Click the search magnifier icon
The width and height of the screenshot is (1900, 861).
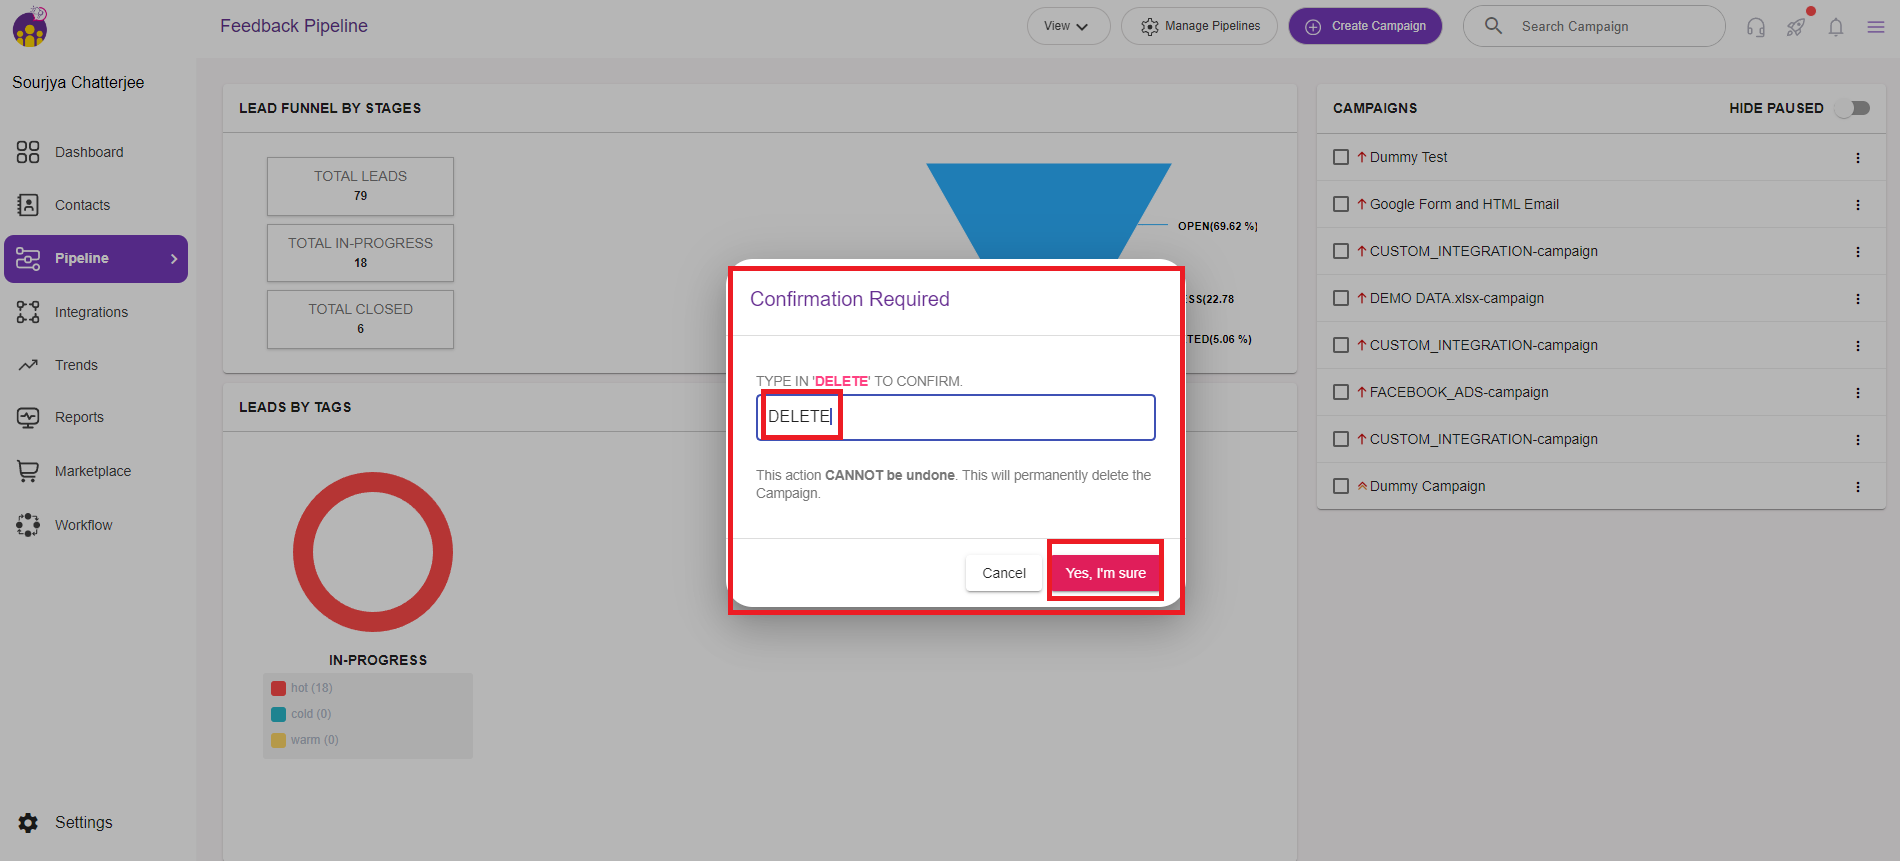1493,26
